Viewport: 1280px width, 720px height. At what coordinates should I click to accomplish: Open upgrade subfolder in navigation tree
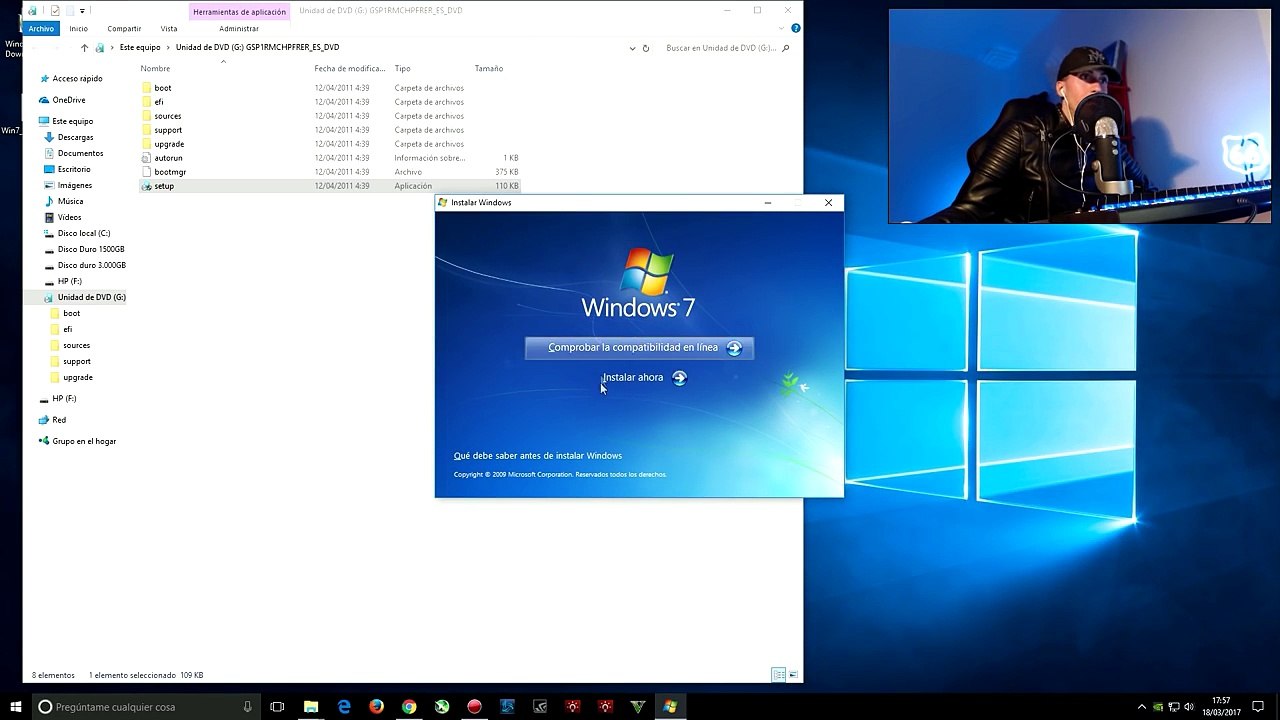pyautogui.click(x=77, y=377)
